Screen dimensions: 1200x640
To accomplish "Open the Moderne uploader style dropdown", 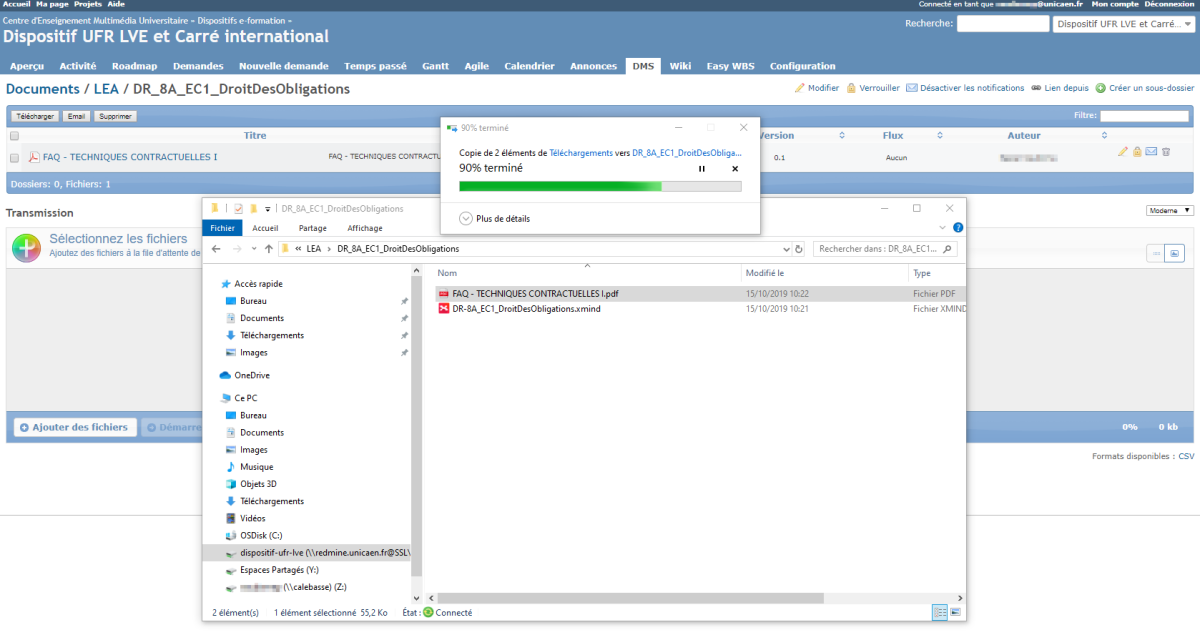I will point(1169,211).
